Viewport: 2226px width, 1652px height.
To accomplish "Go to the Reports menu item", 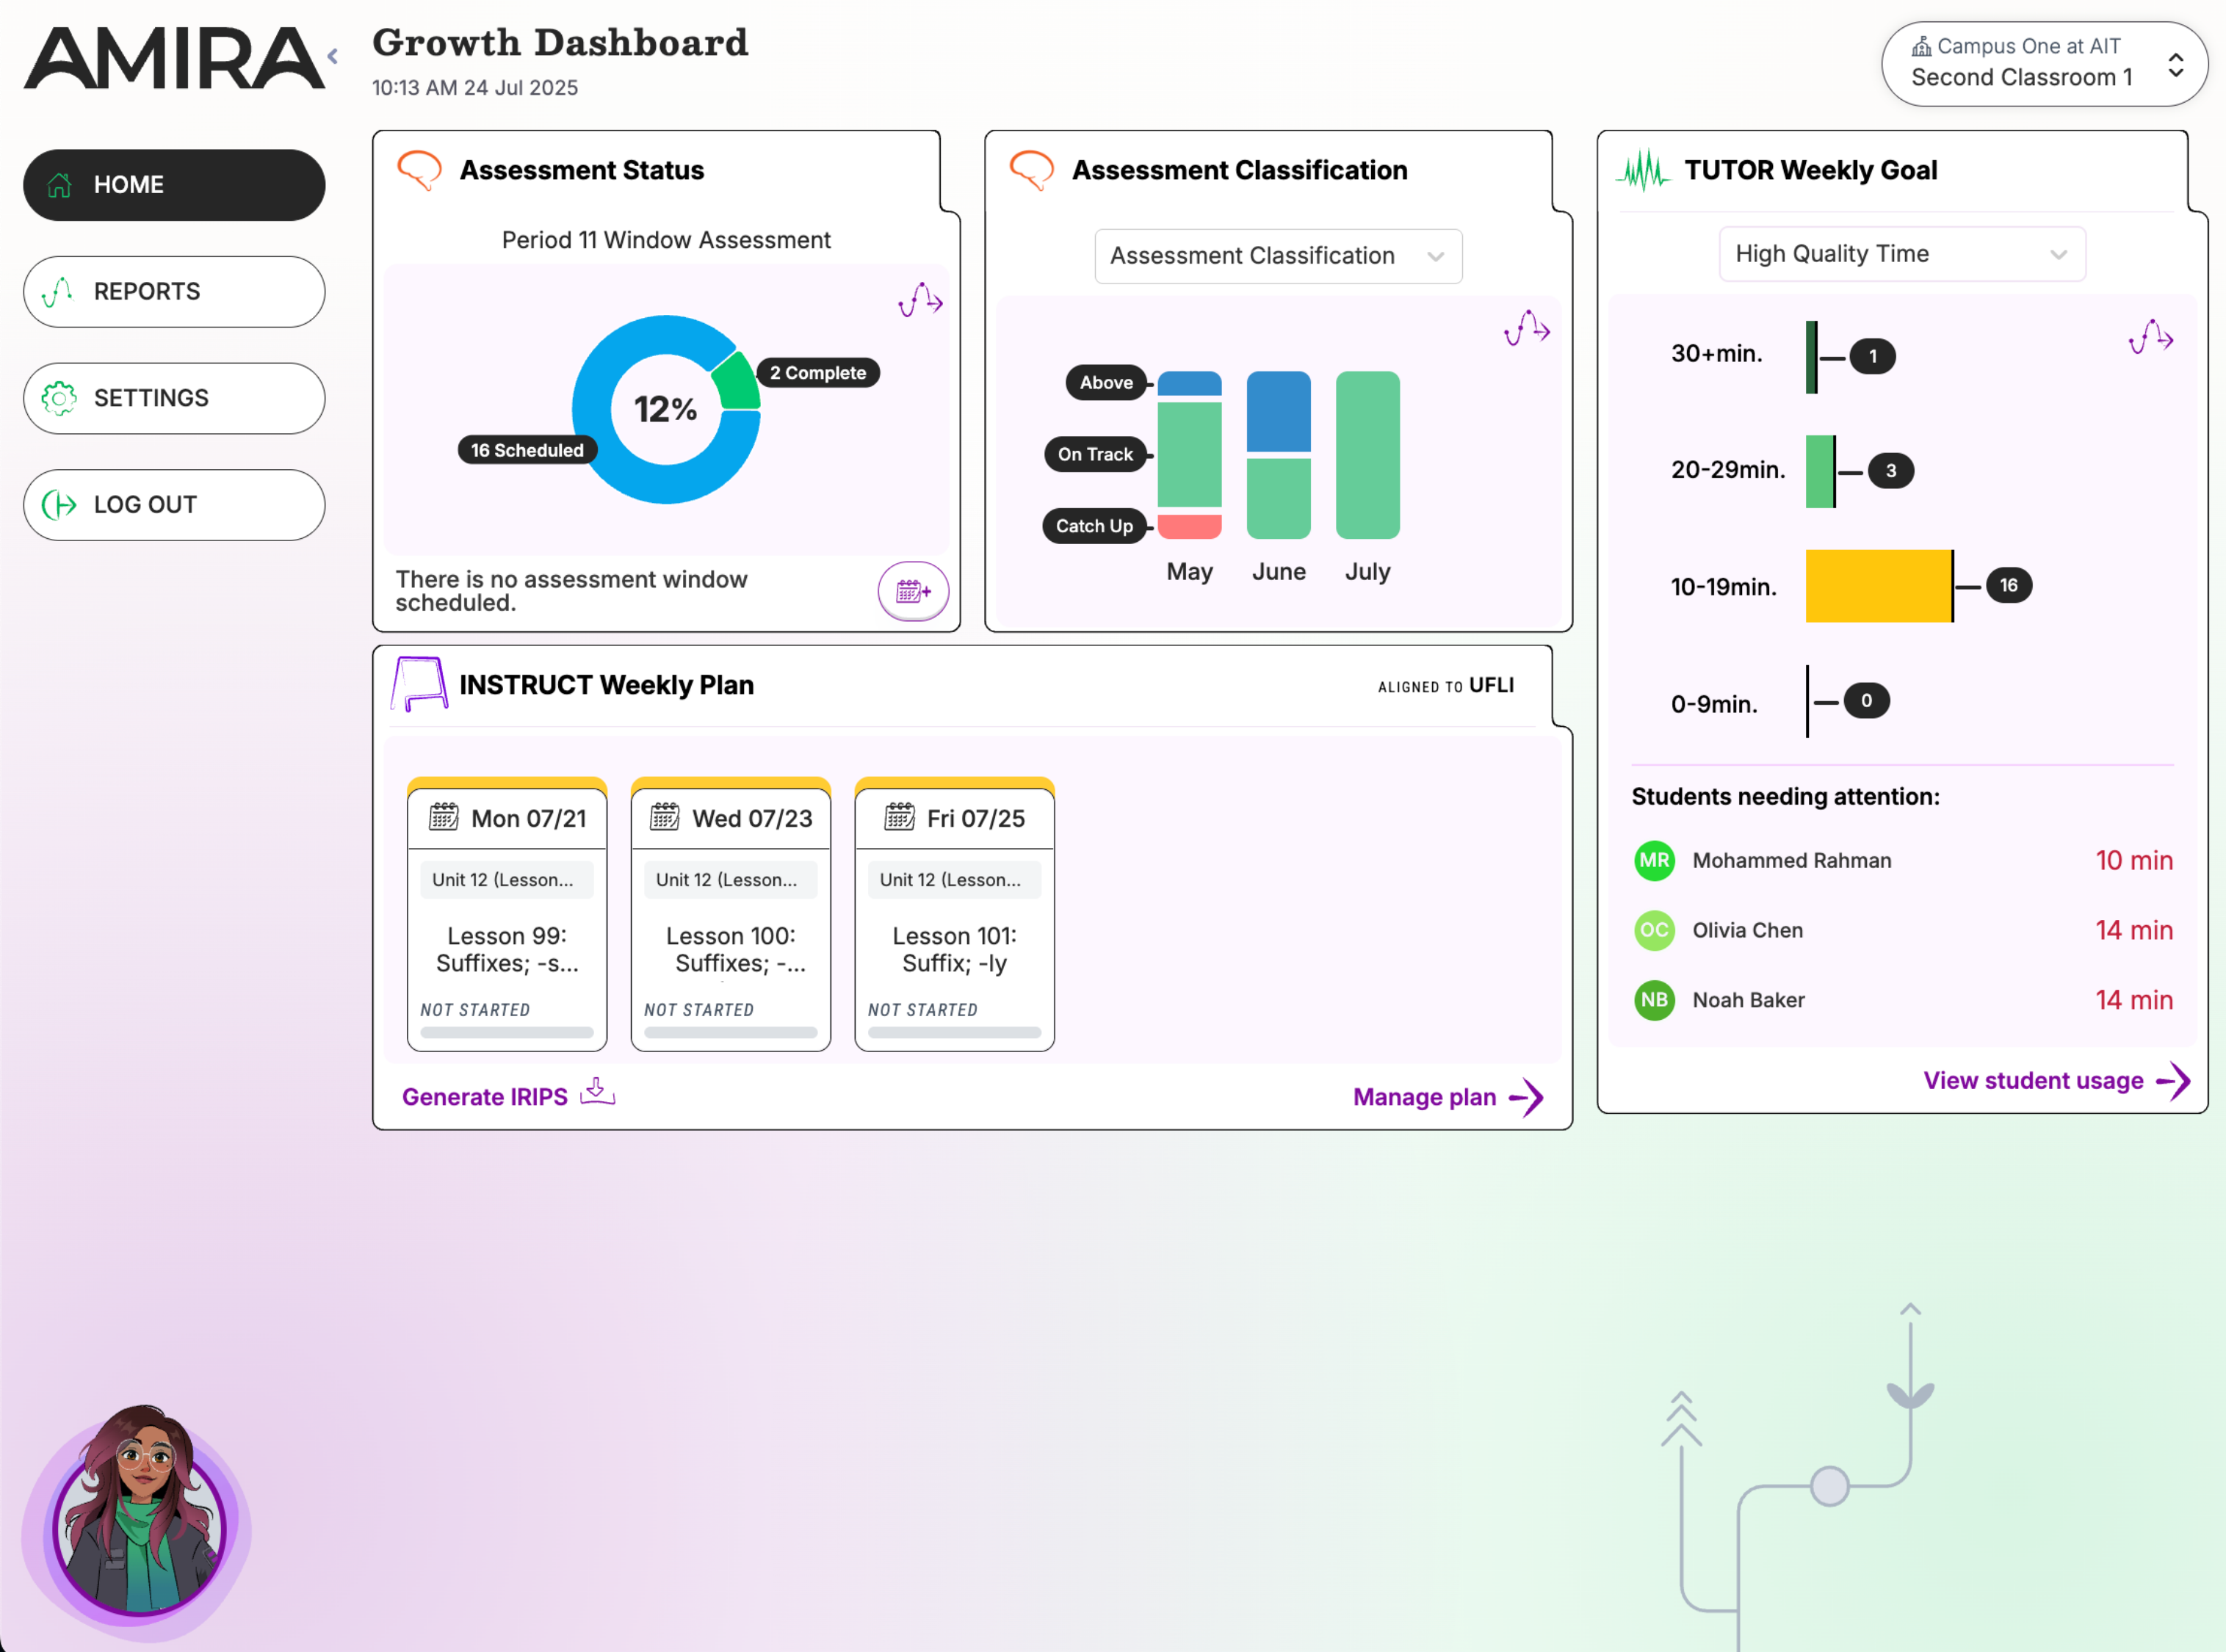I will click(174, 291).
